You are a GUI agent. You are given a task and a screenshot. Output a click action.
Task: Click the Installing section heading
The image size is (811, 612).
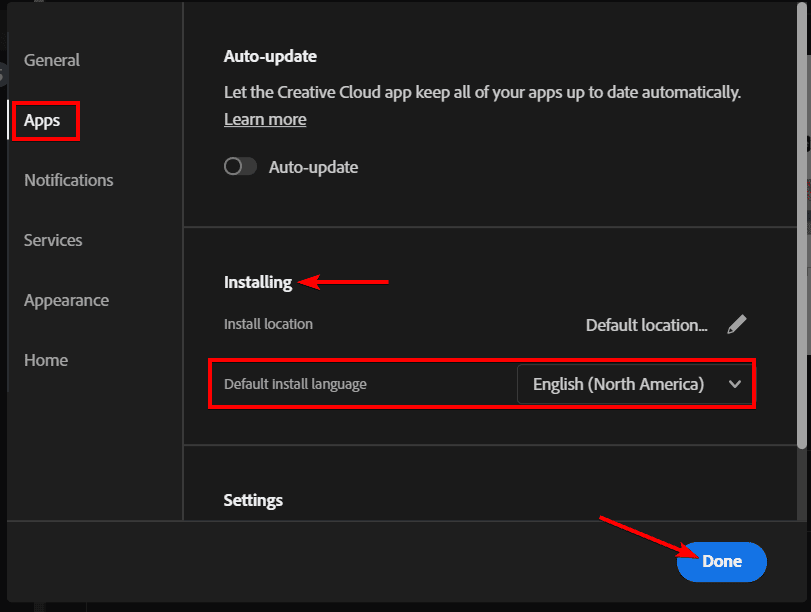[258, 282]
